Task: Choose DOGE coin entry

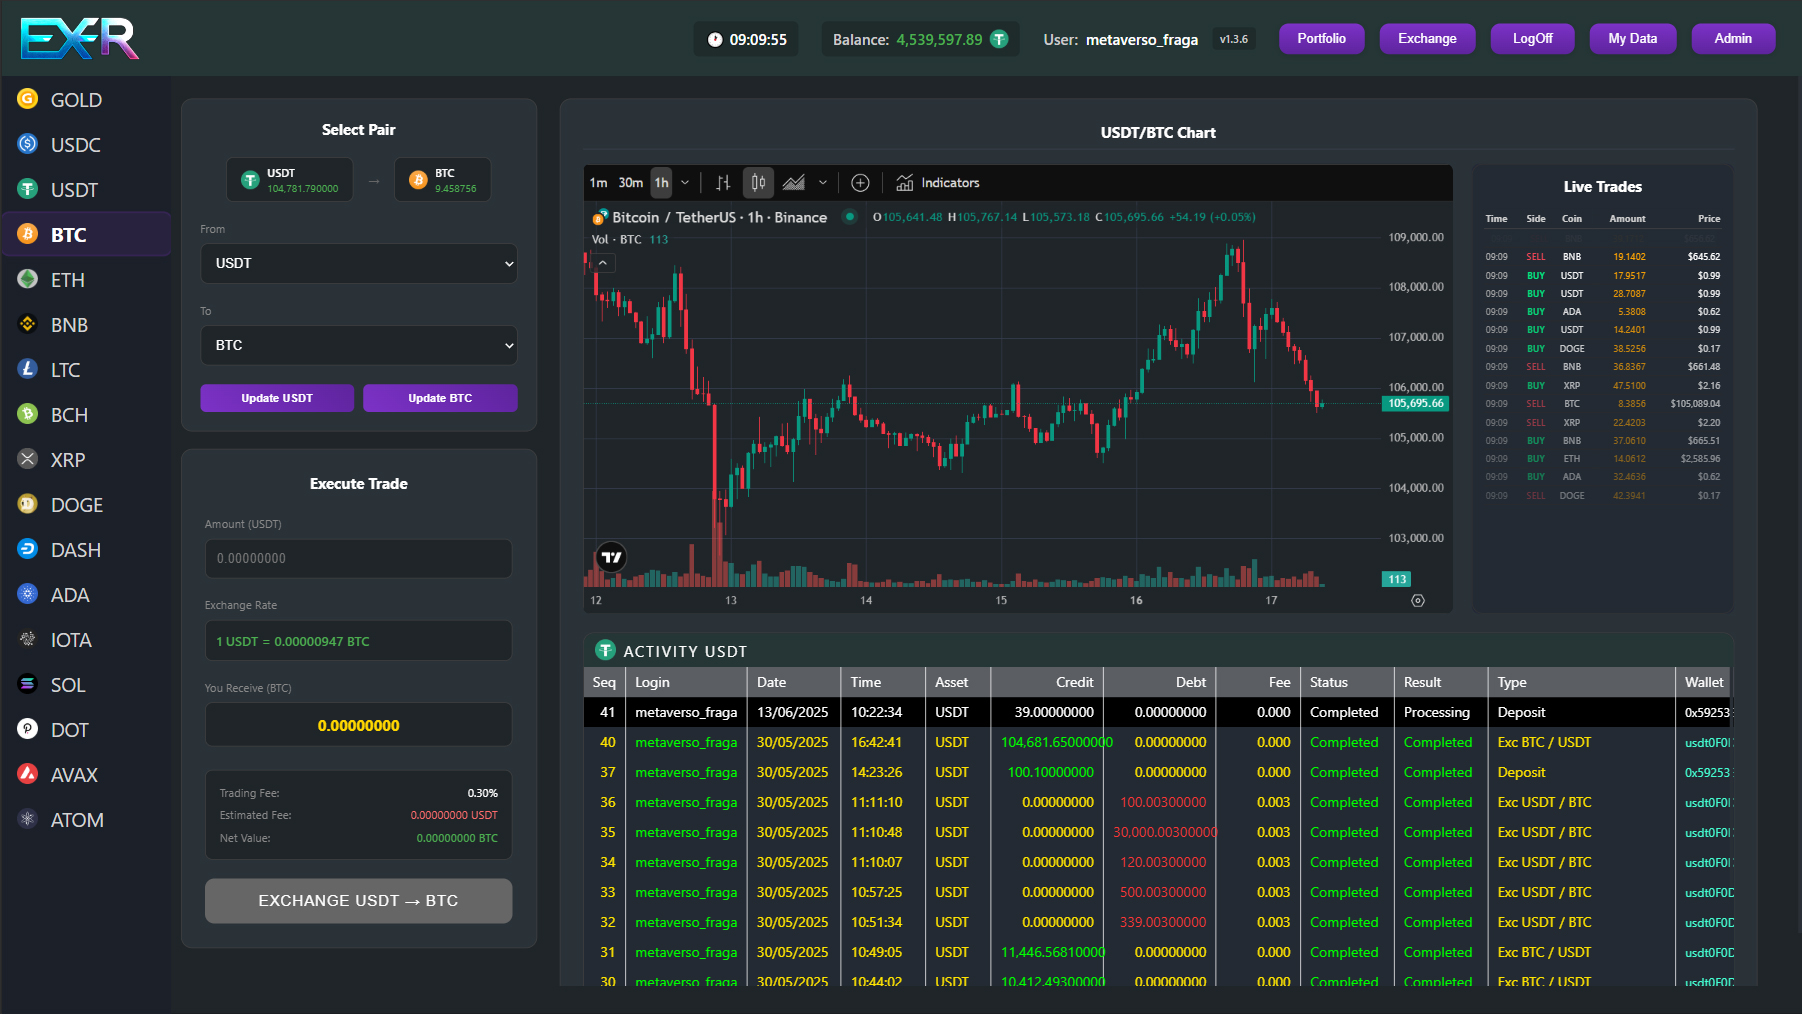Action: click(86, 505)
